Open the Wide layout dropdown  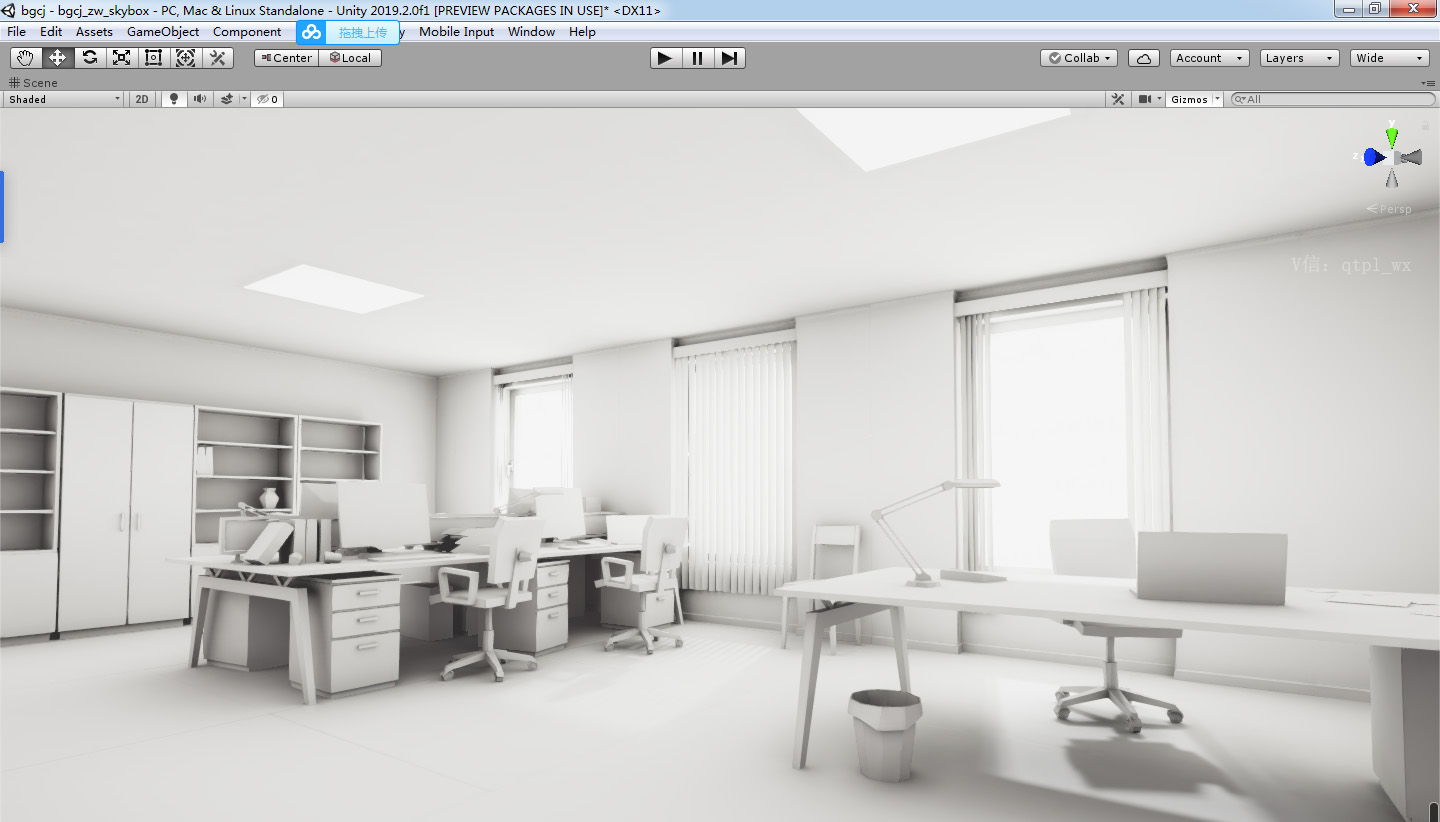tap(1390, 58)
